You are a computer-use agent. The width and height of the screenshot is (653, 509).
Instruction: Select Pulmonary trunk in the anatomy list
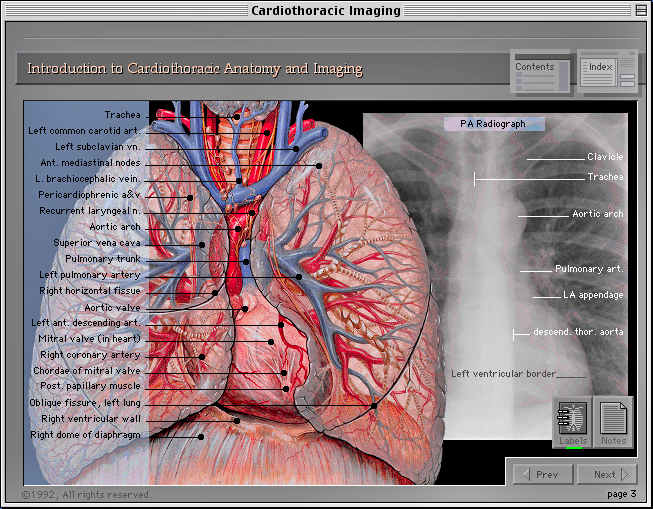[103, 259]
